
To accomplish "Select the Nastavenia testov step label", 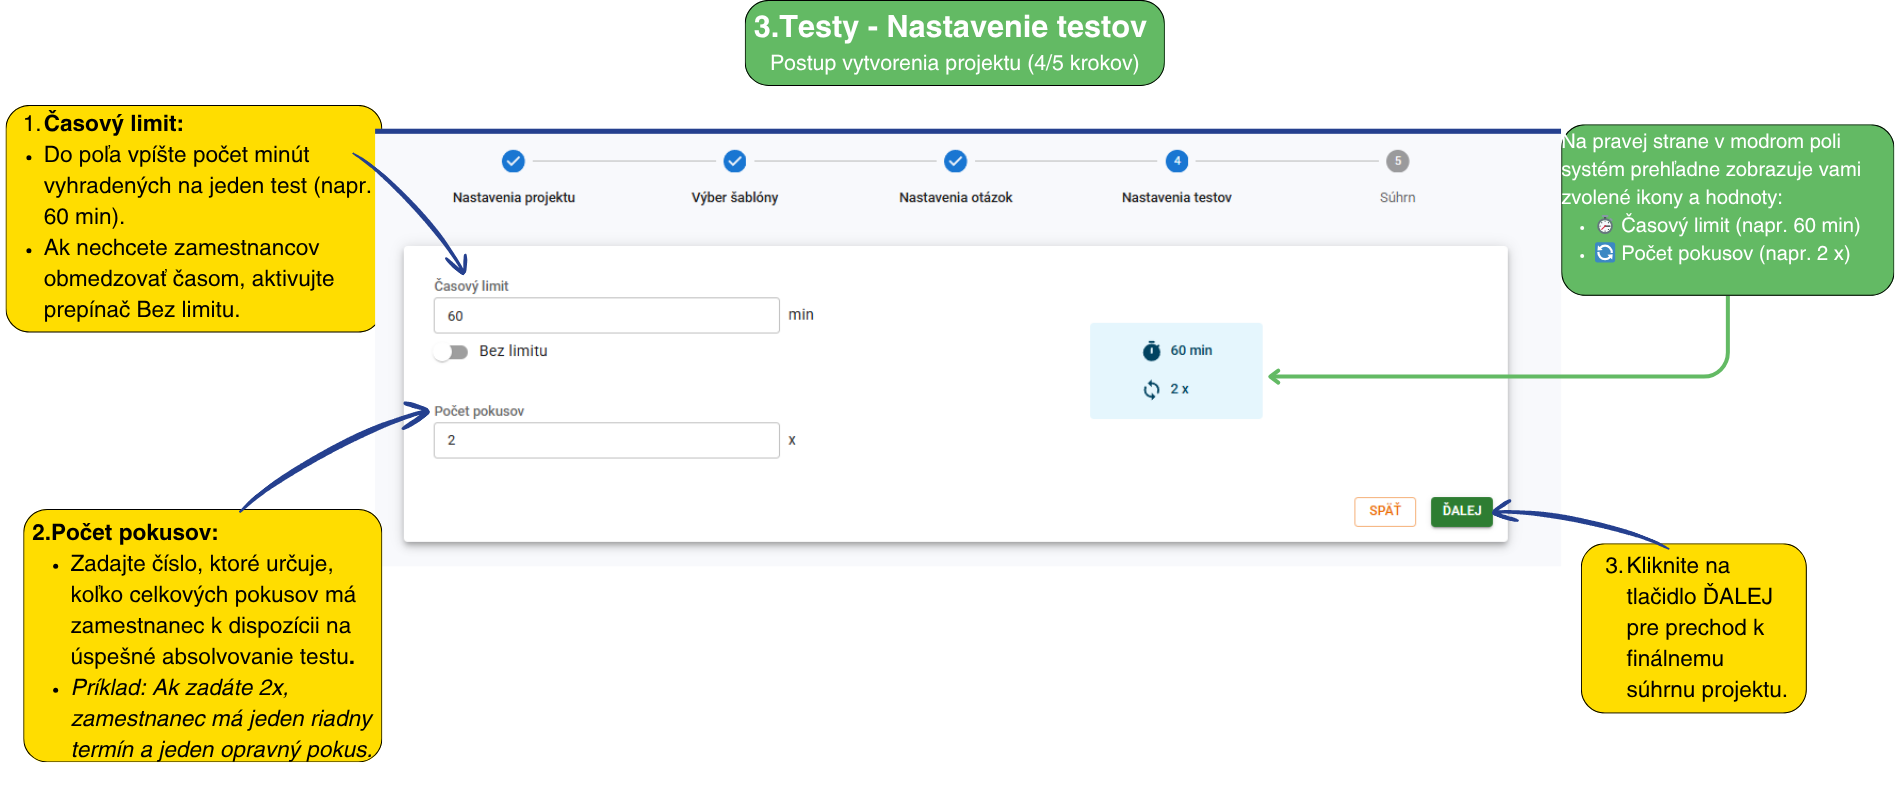I will point(1176,198).
